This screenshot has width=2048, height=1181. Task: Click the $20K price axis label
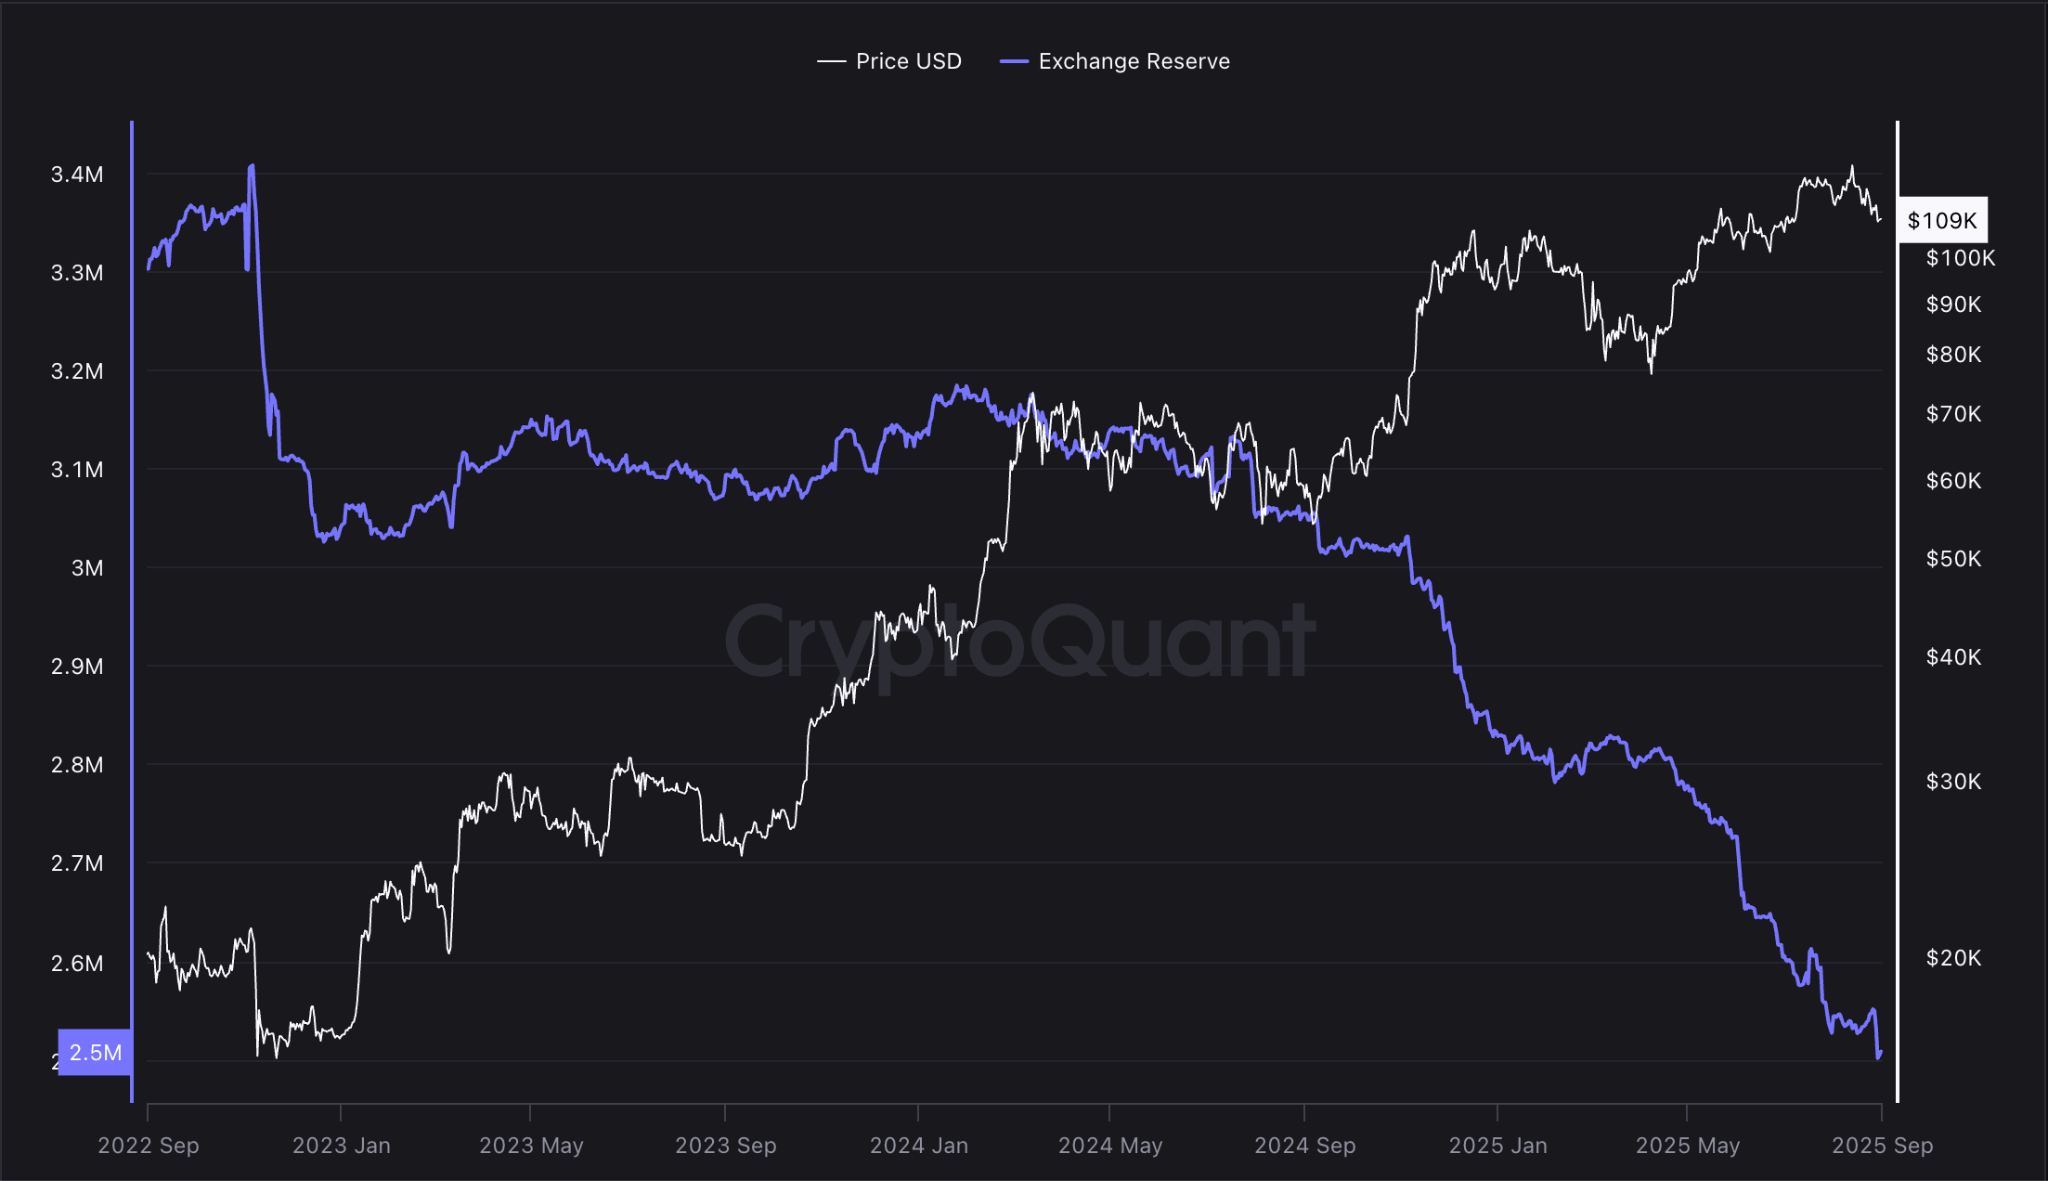(1953, 958)
